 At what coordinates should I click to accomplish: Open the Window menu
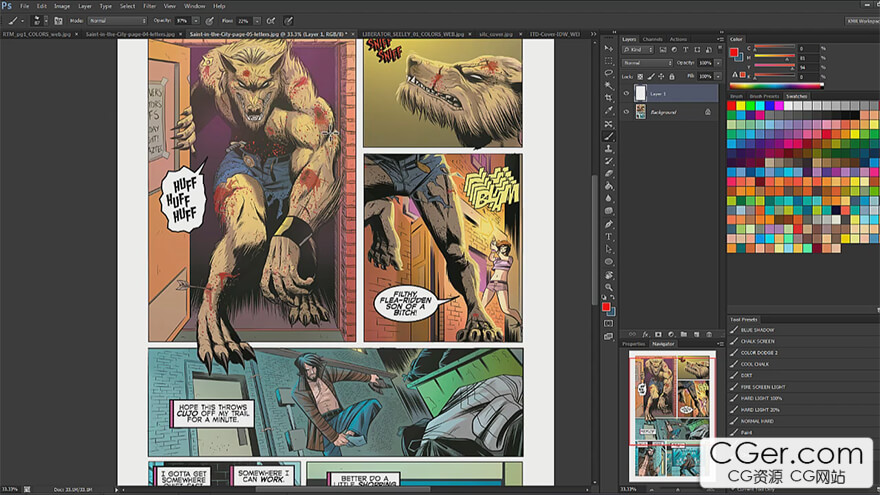(x=195, y=6)
